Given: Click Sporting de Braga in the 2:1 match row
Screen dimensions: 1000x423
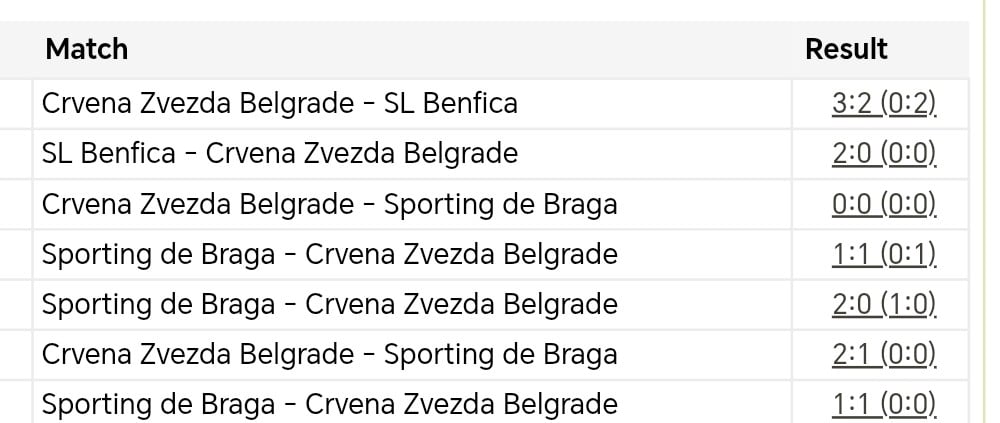Looking at the screenshot, I should pyautogui.click(x=500, y=354).
